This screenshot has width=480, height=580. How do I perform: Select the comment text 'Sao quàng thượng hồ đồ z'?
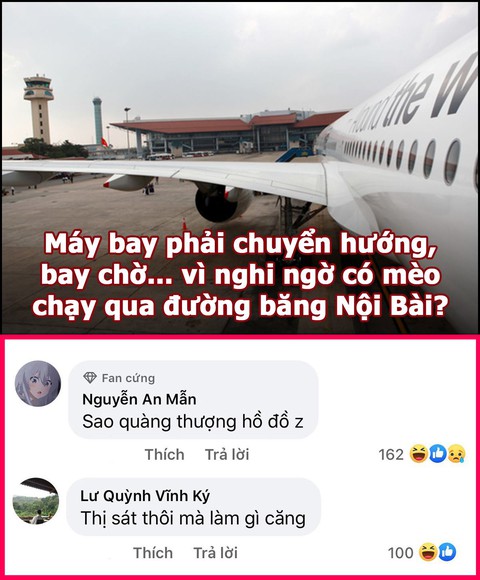point(193,422)
